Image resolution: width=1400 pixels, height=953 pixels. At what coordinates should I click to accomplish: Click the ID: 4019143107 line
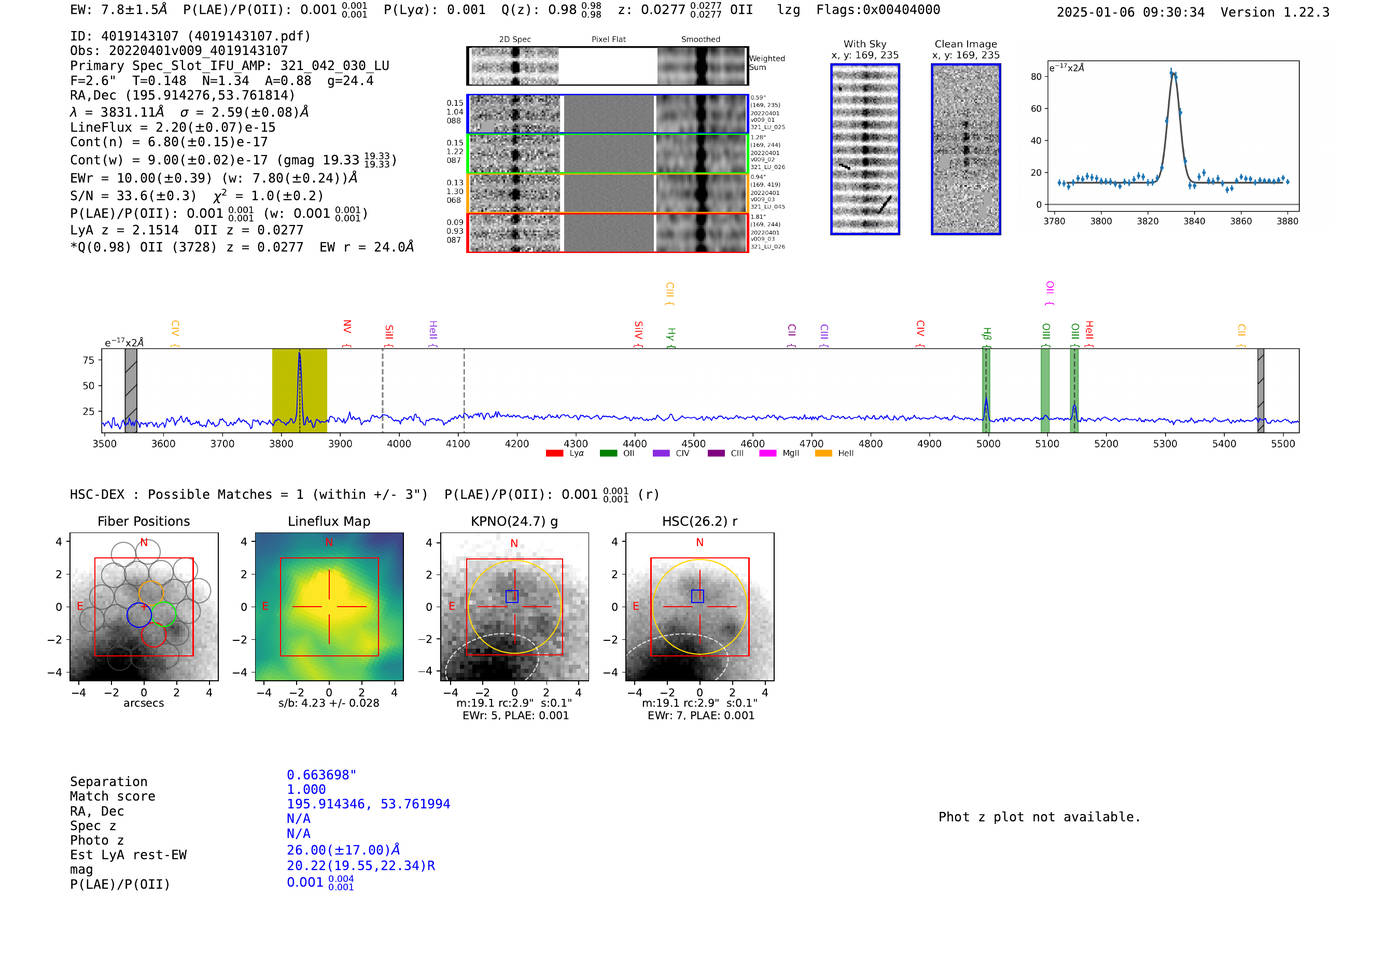point(190,36)
